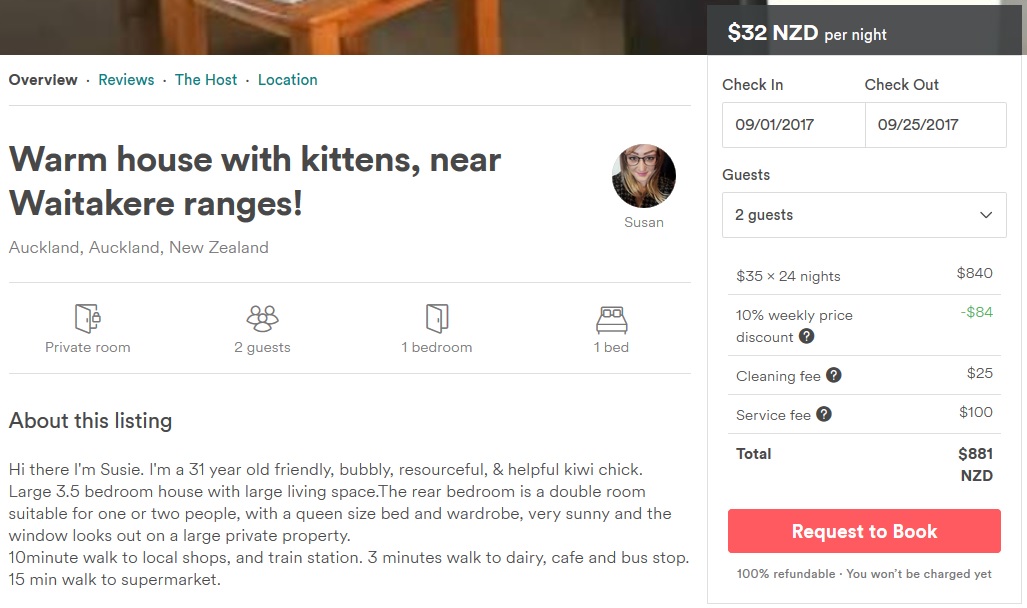Click the Check In date field
The image size is (1027, 608).
(x=793, y=125)
